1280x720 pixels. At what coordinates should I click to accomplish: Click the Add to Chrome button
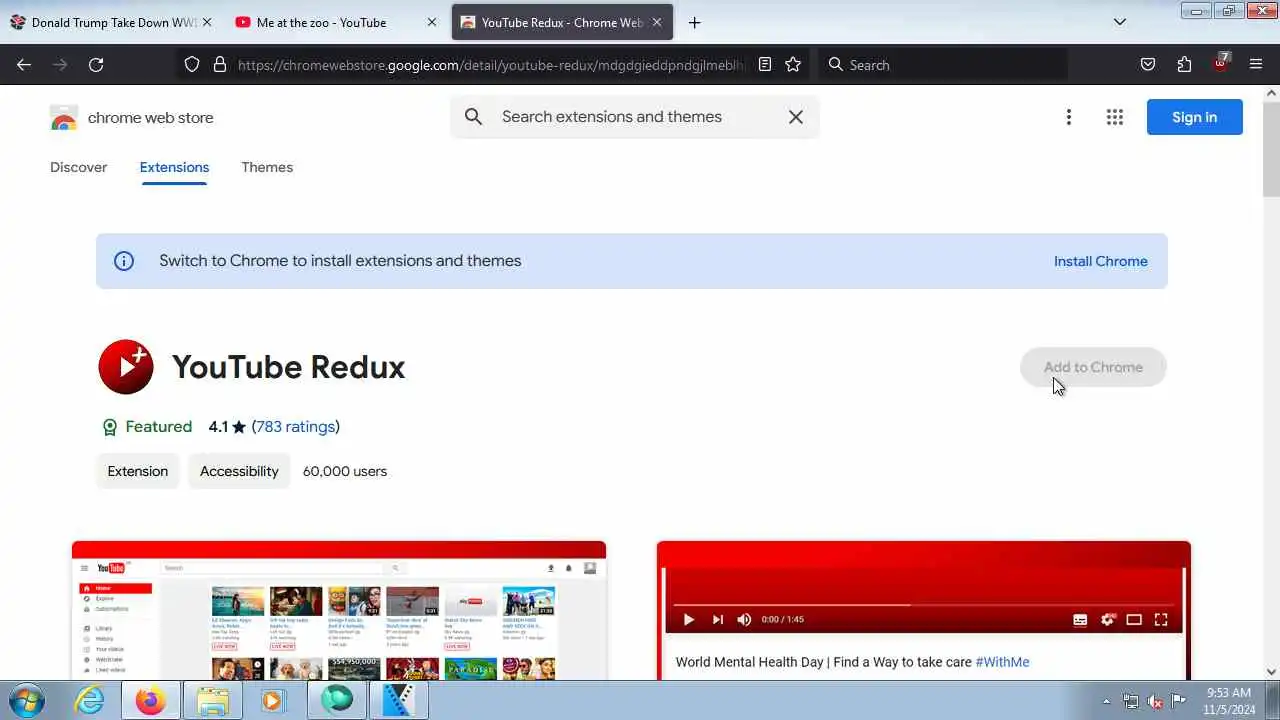pyautogui.click(x=1093, y=367)
